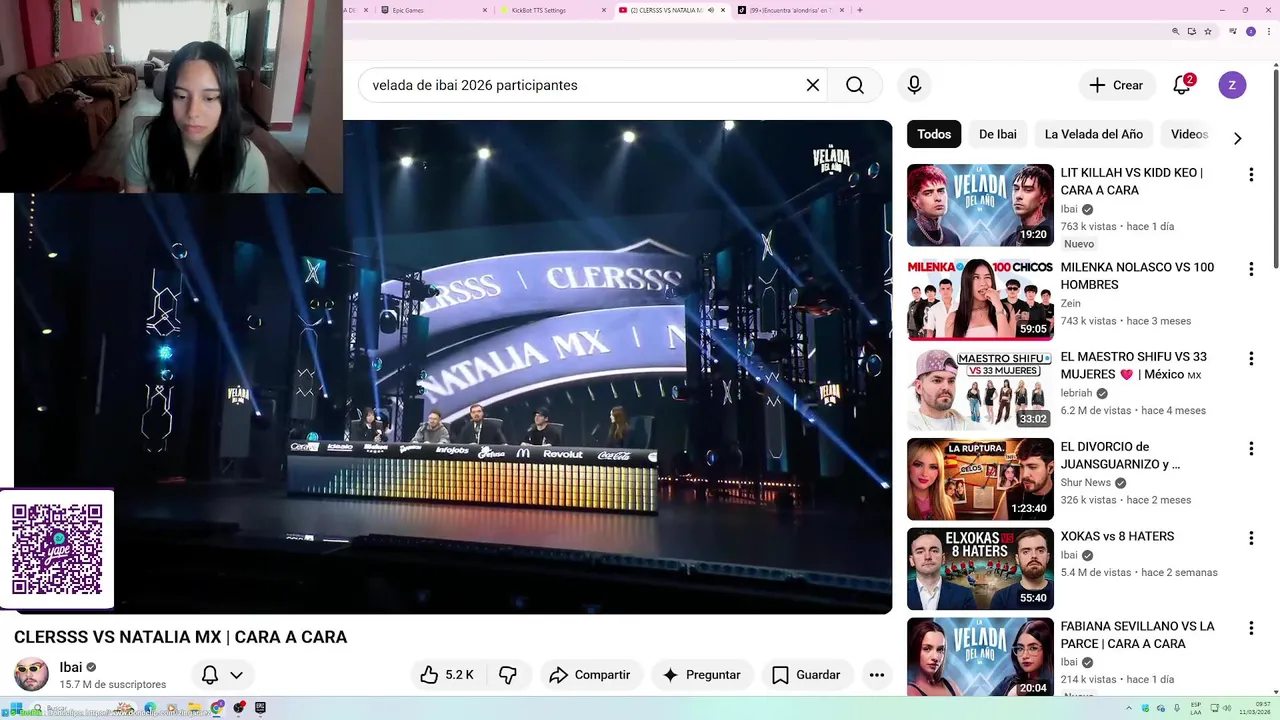Click the magnifier search button
Image resolution: width=1280 pixels, height=720 pixels.
point(855,85)
